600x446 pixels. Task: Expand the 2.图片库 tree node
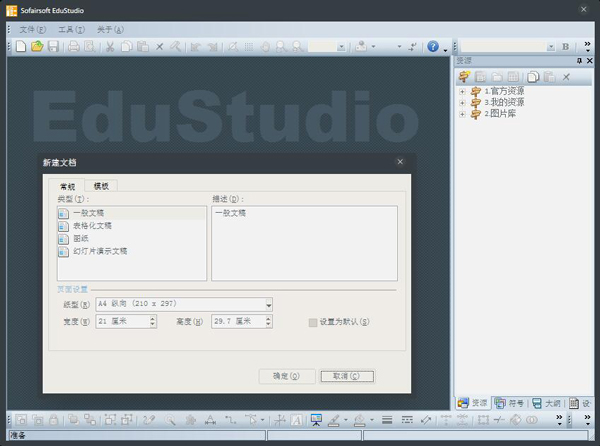462,114
